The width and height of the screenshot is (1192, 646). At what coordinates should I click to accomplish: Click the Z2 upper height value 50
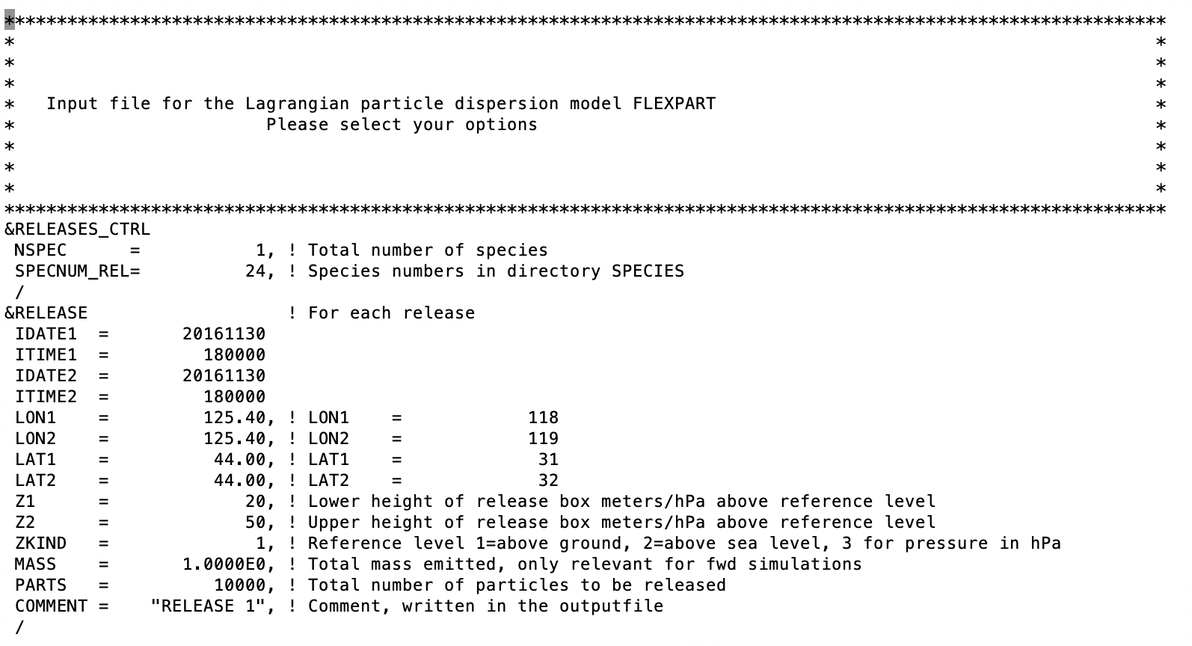click(255, 522)
